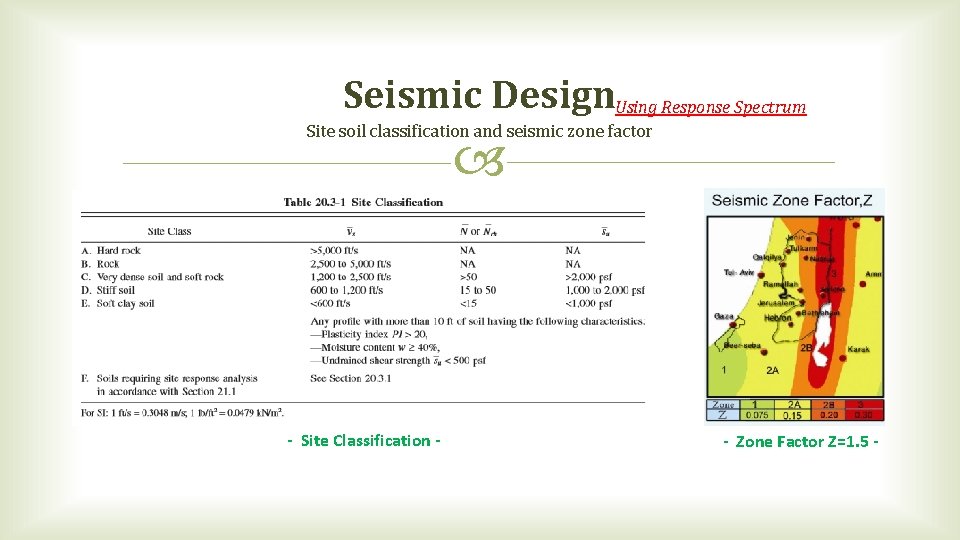Click the '0.075' Z value in legend
Screen dimensions: 960x540
coord(757,415)
